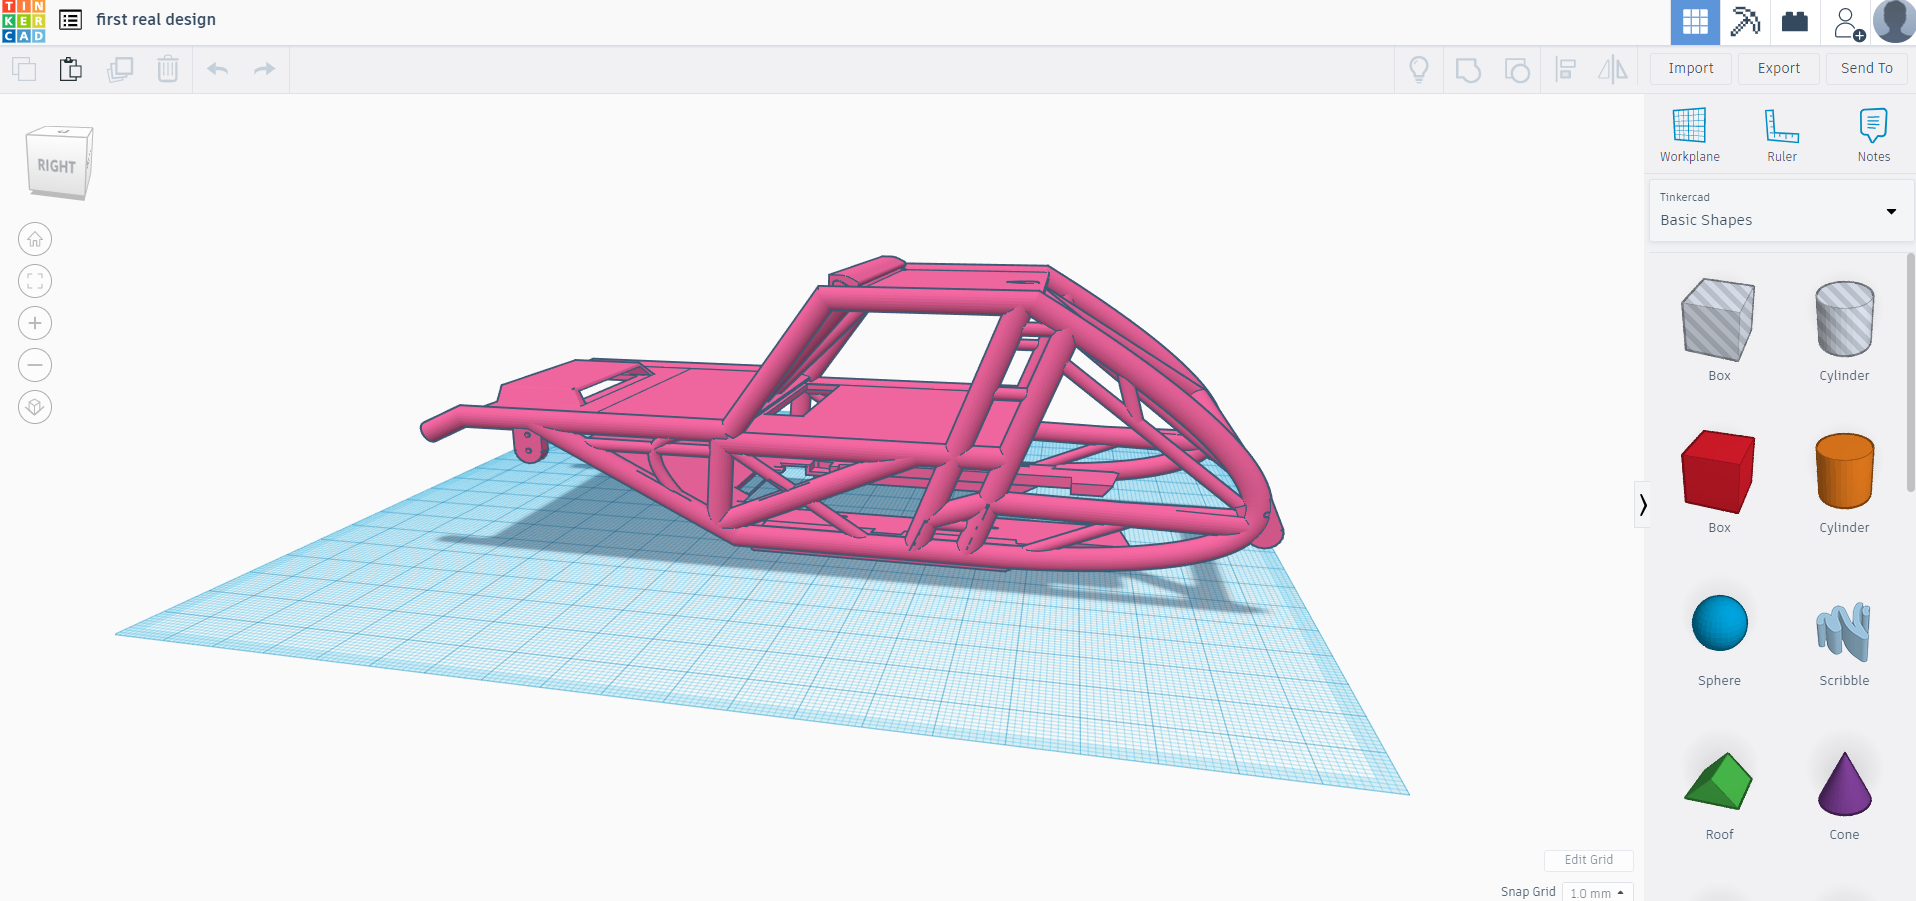Click the Home view button
The height and width of the screenshot is (901, 1916).
pos(35,239)
